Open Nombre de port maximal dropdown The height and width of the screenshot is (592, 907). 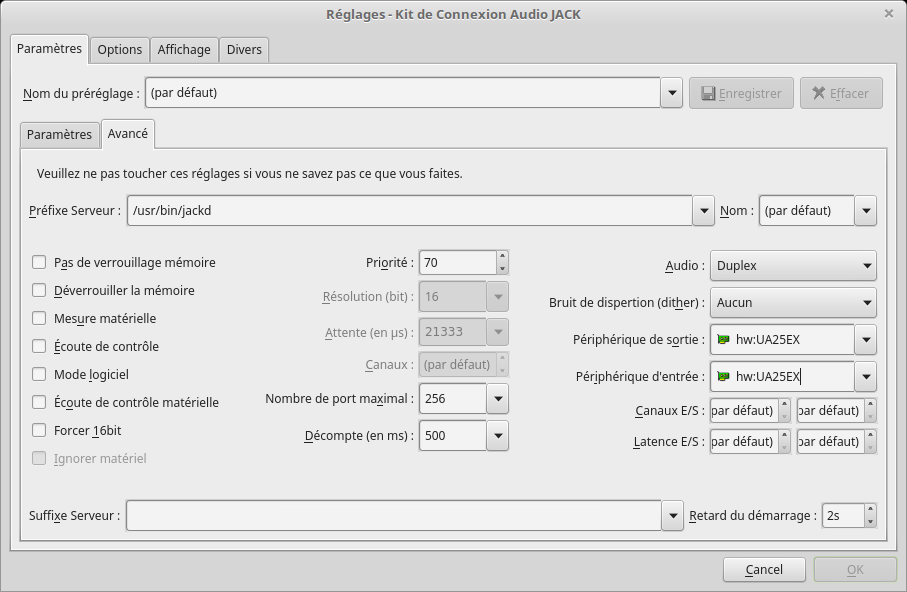(497, 399)
